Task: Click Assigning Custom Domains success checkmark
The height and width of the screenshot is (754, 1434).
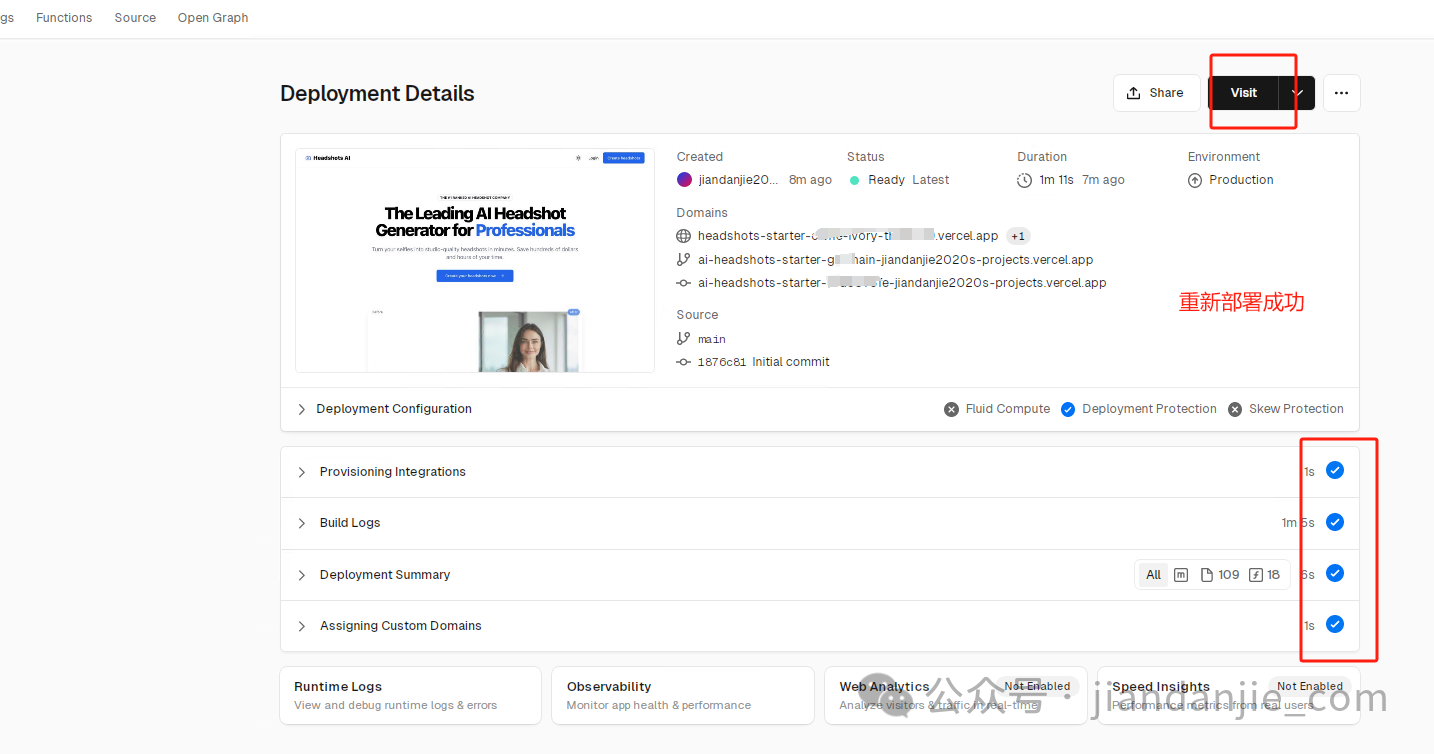Action: pyautogui.click(x=1335, y=624)
